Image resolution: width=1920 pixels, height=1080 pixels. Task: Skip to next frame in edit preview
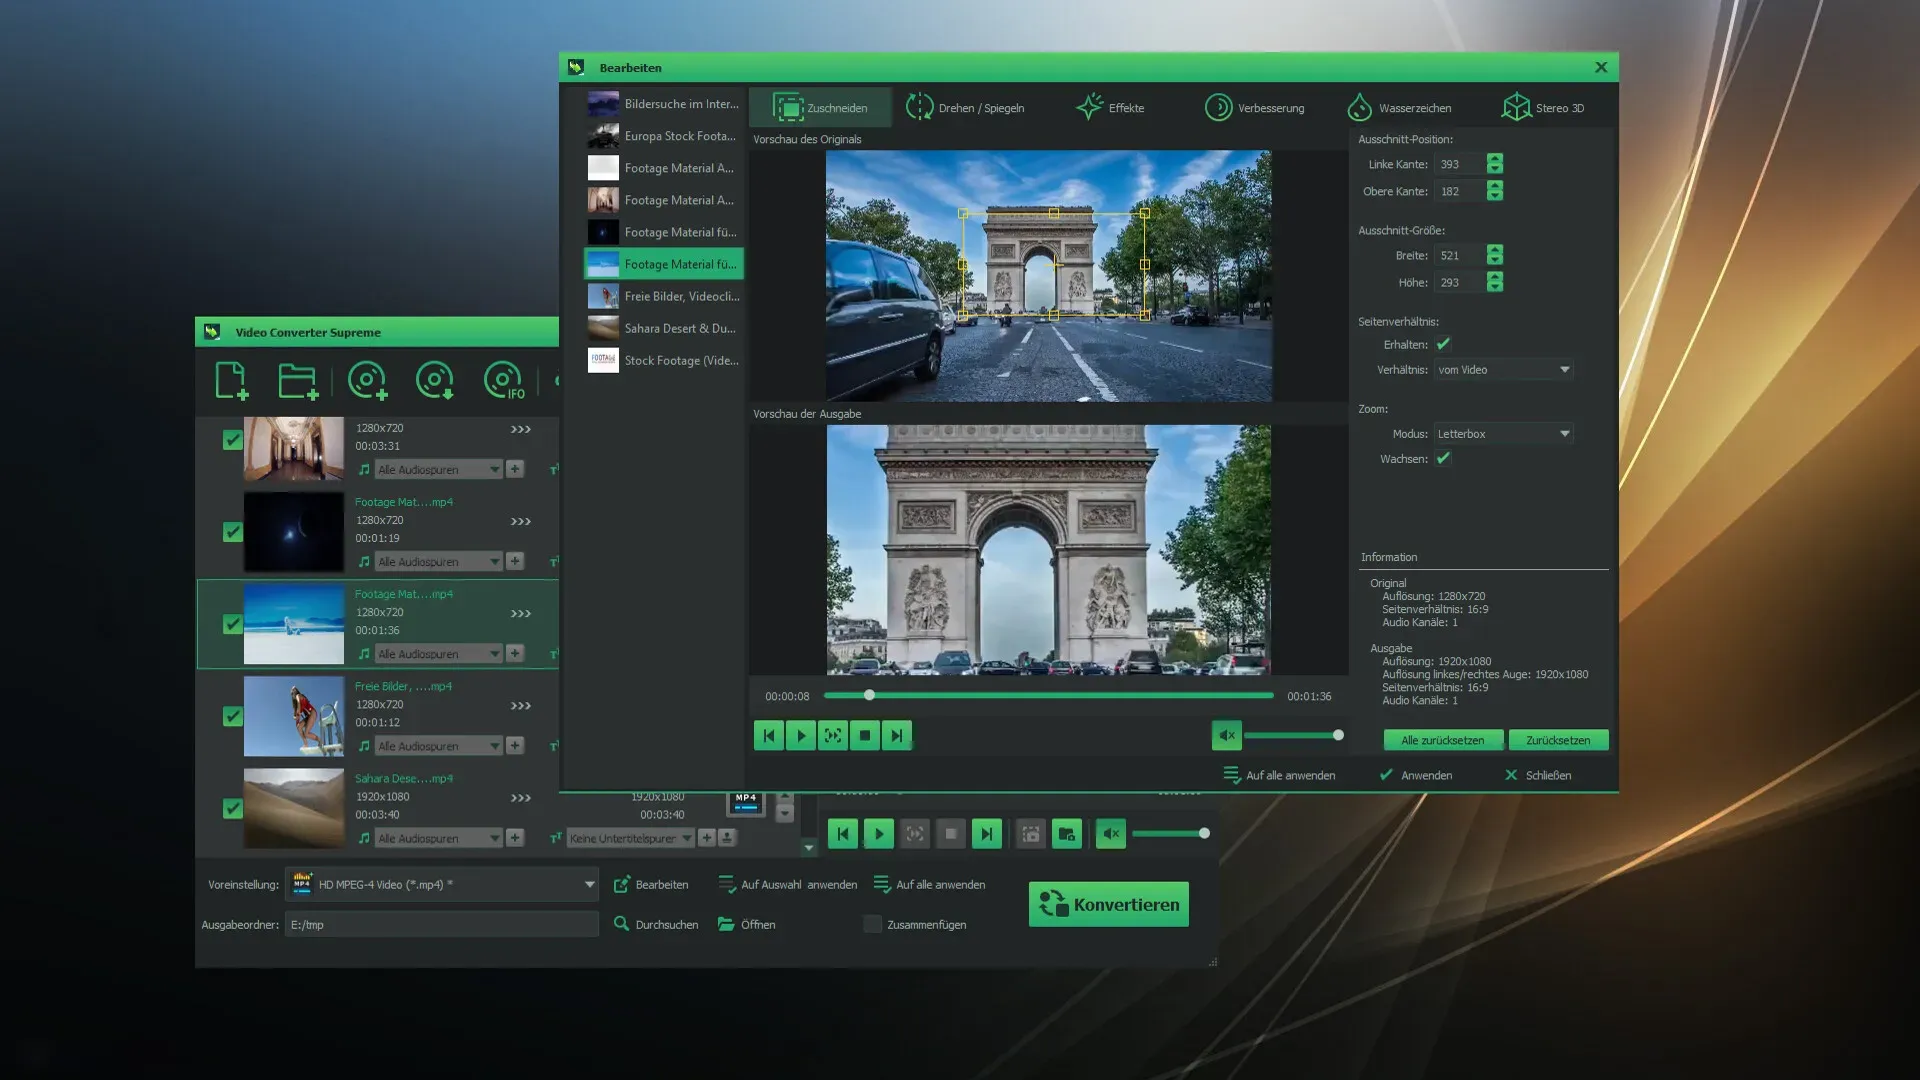tap(897, 736)
